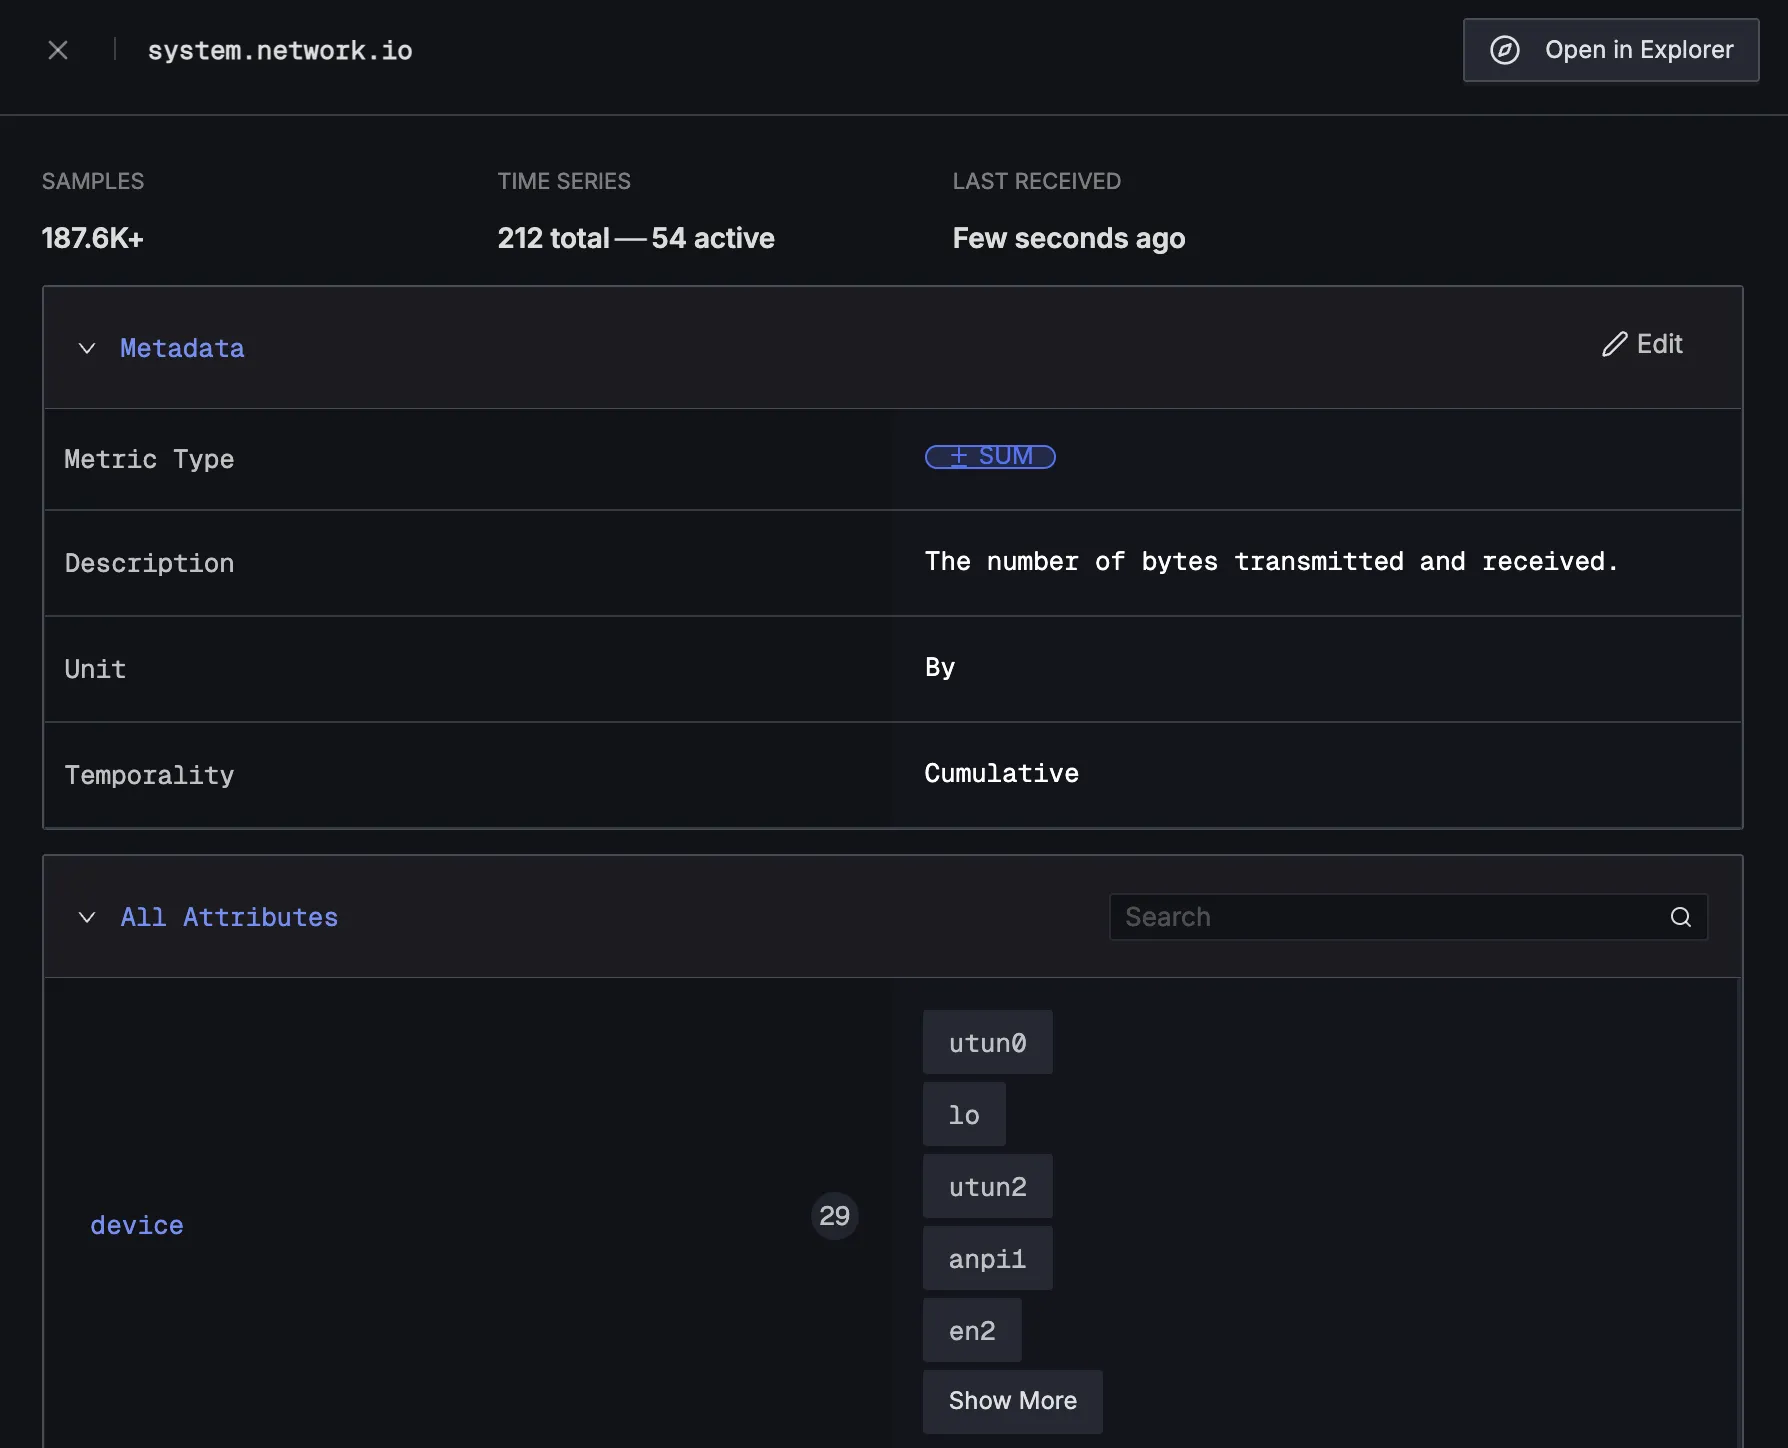
Task: Click the X icon to close the metric panel
Action: 58,49
